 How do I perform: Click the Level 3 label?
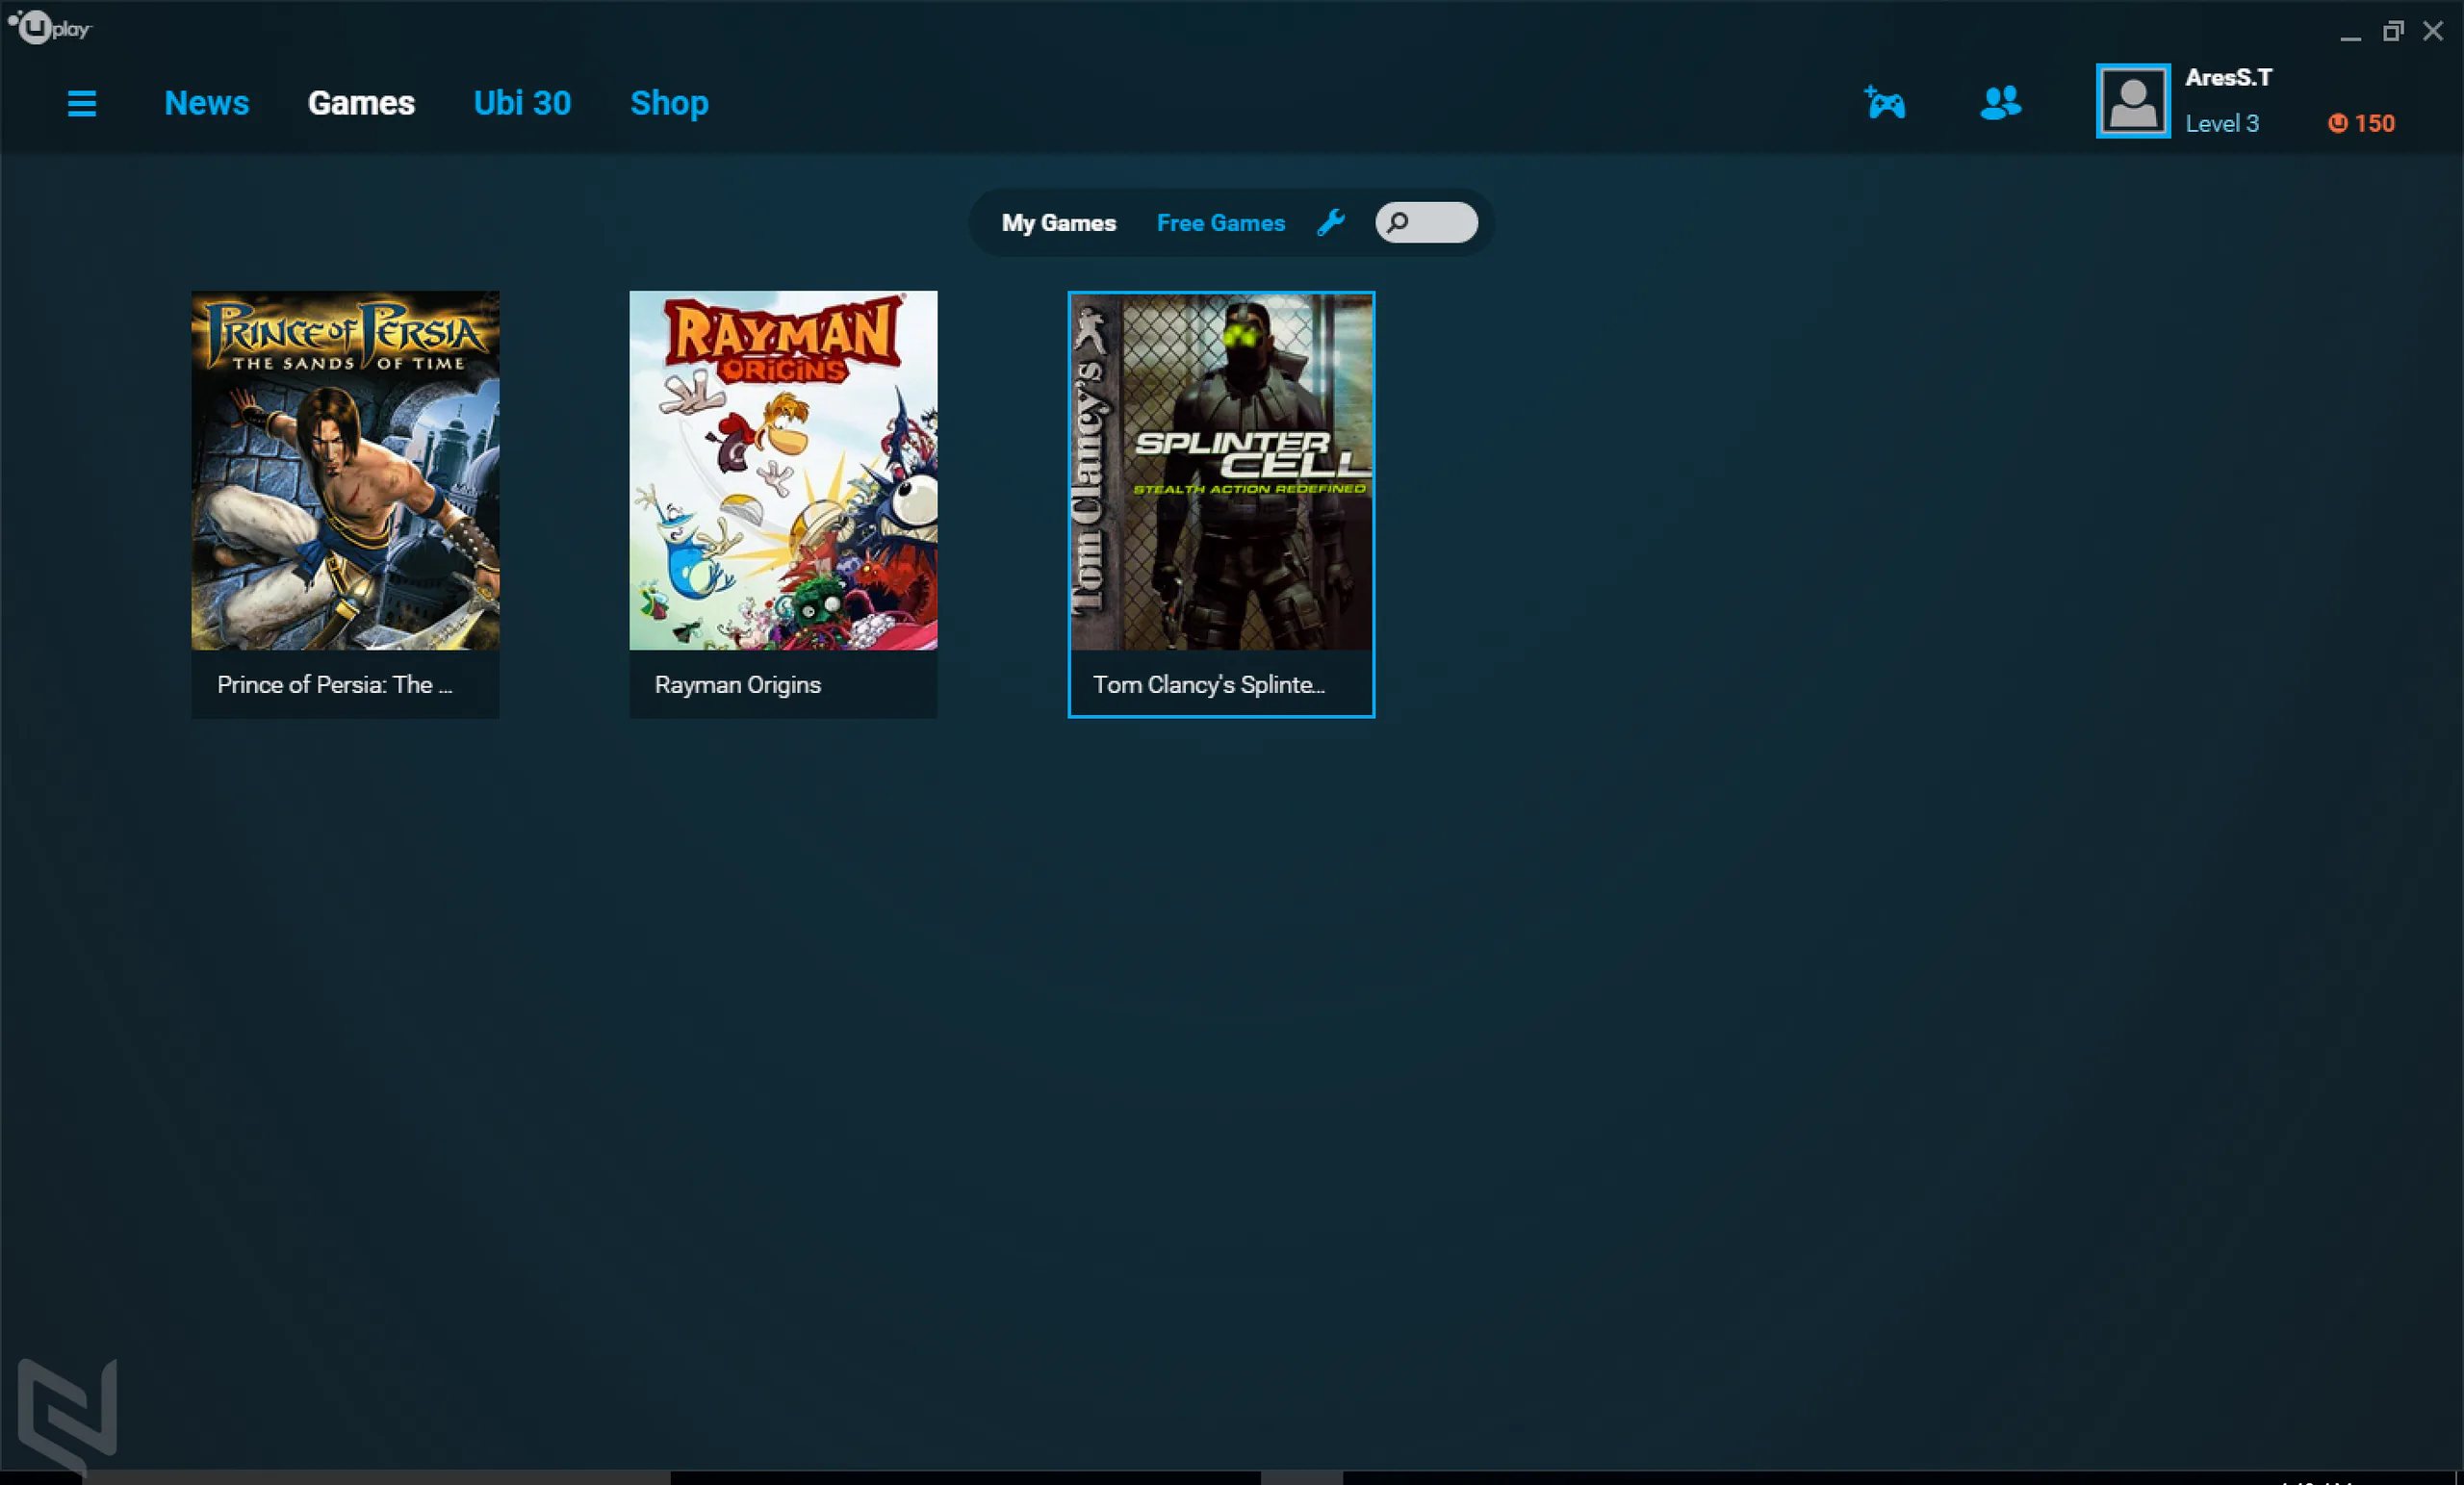pyautogui.click(x=2222, y=123)
